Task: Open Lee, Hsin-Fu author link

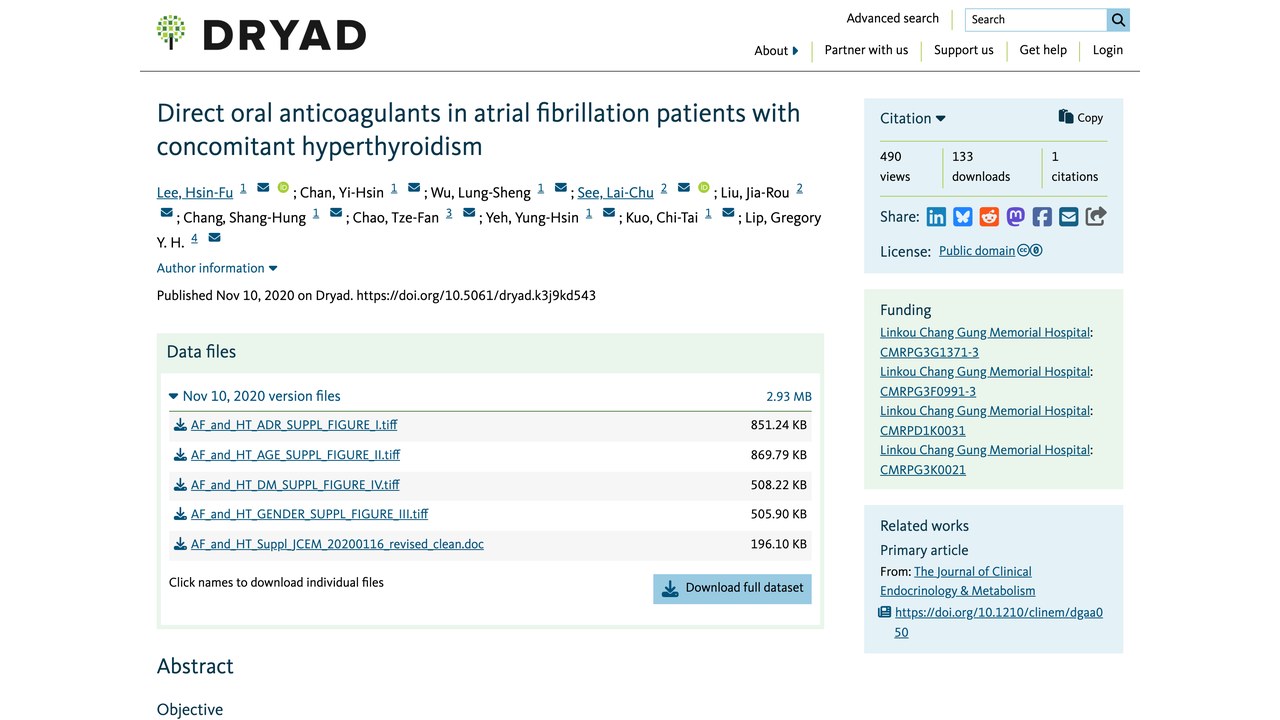Action: click(195, 193)
